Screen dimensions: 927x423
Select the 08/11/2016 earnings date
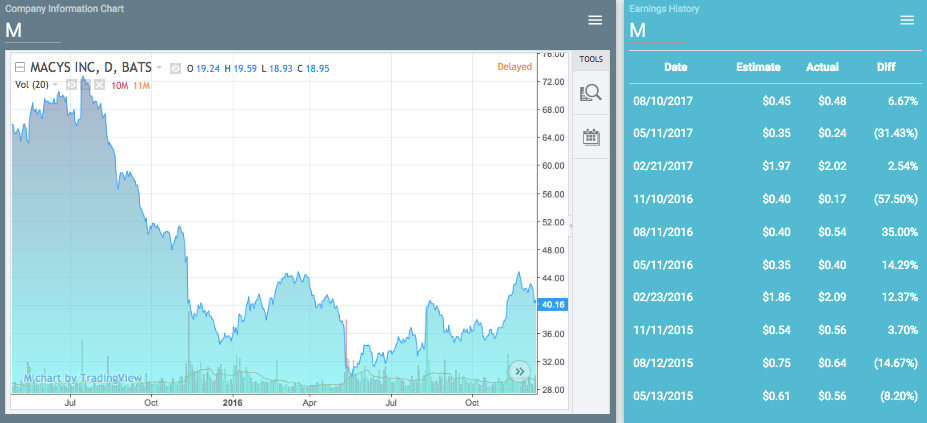point(663,232)
